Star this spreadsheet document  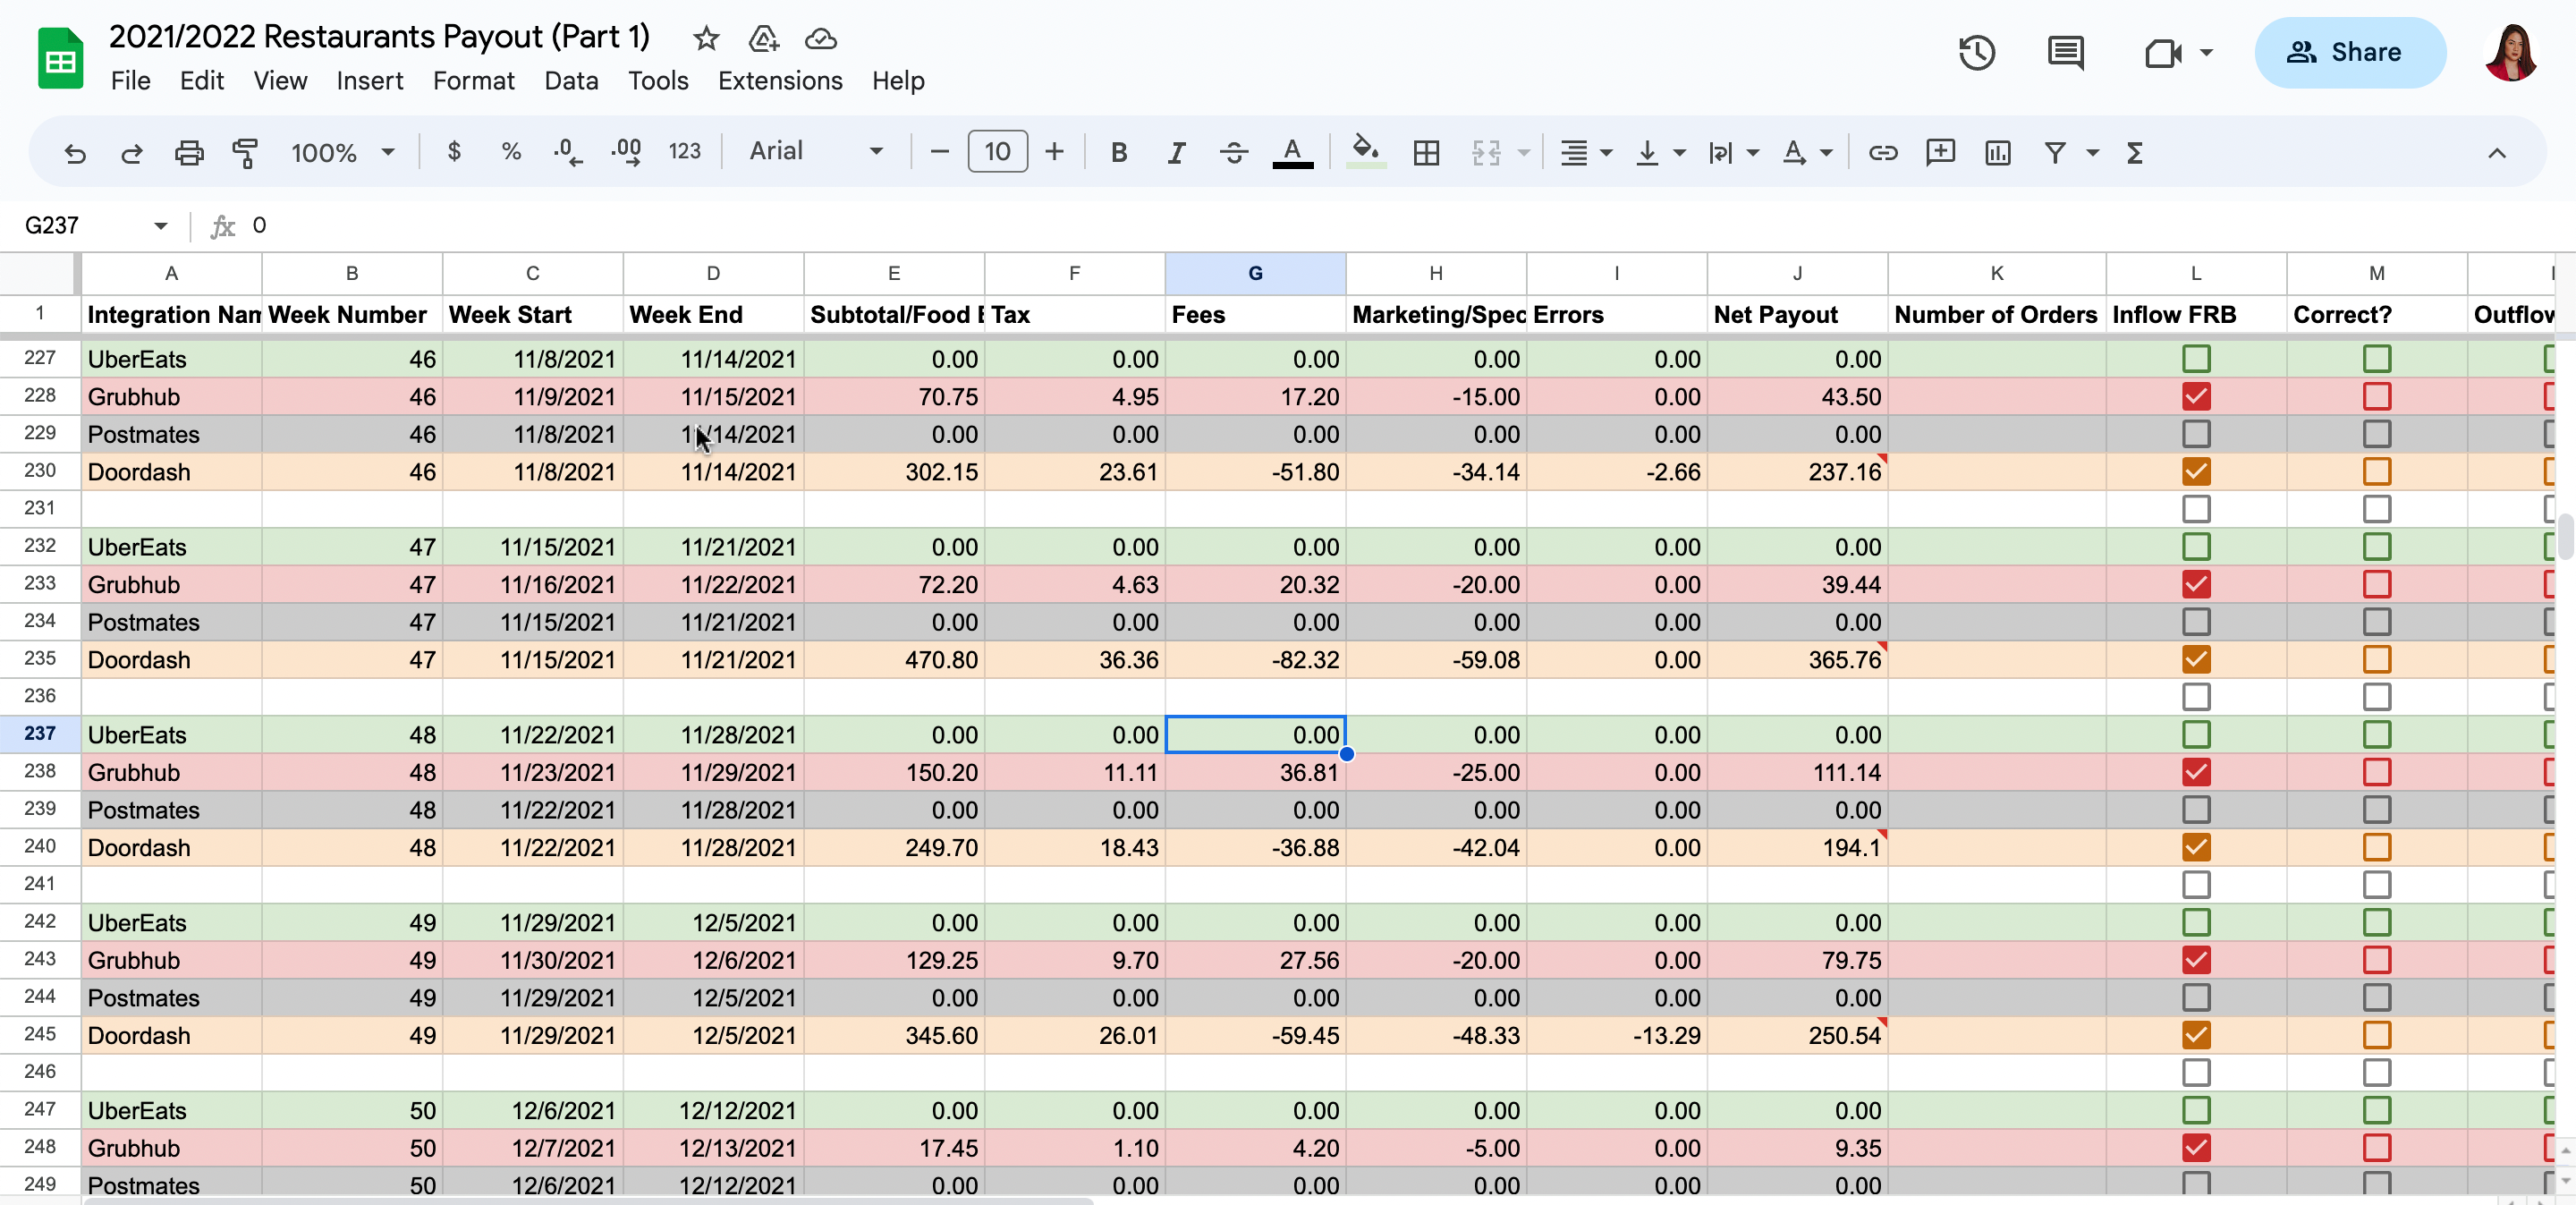coord(706,38)
